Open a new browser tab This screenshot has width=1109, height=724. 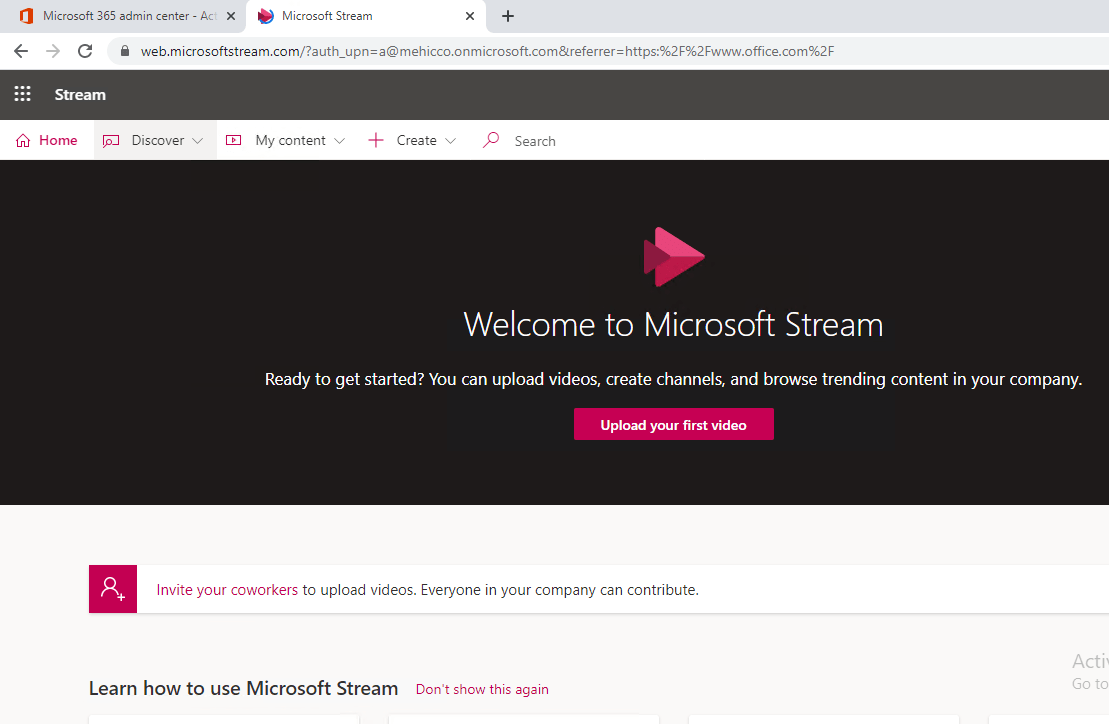point(508,16)
